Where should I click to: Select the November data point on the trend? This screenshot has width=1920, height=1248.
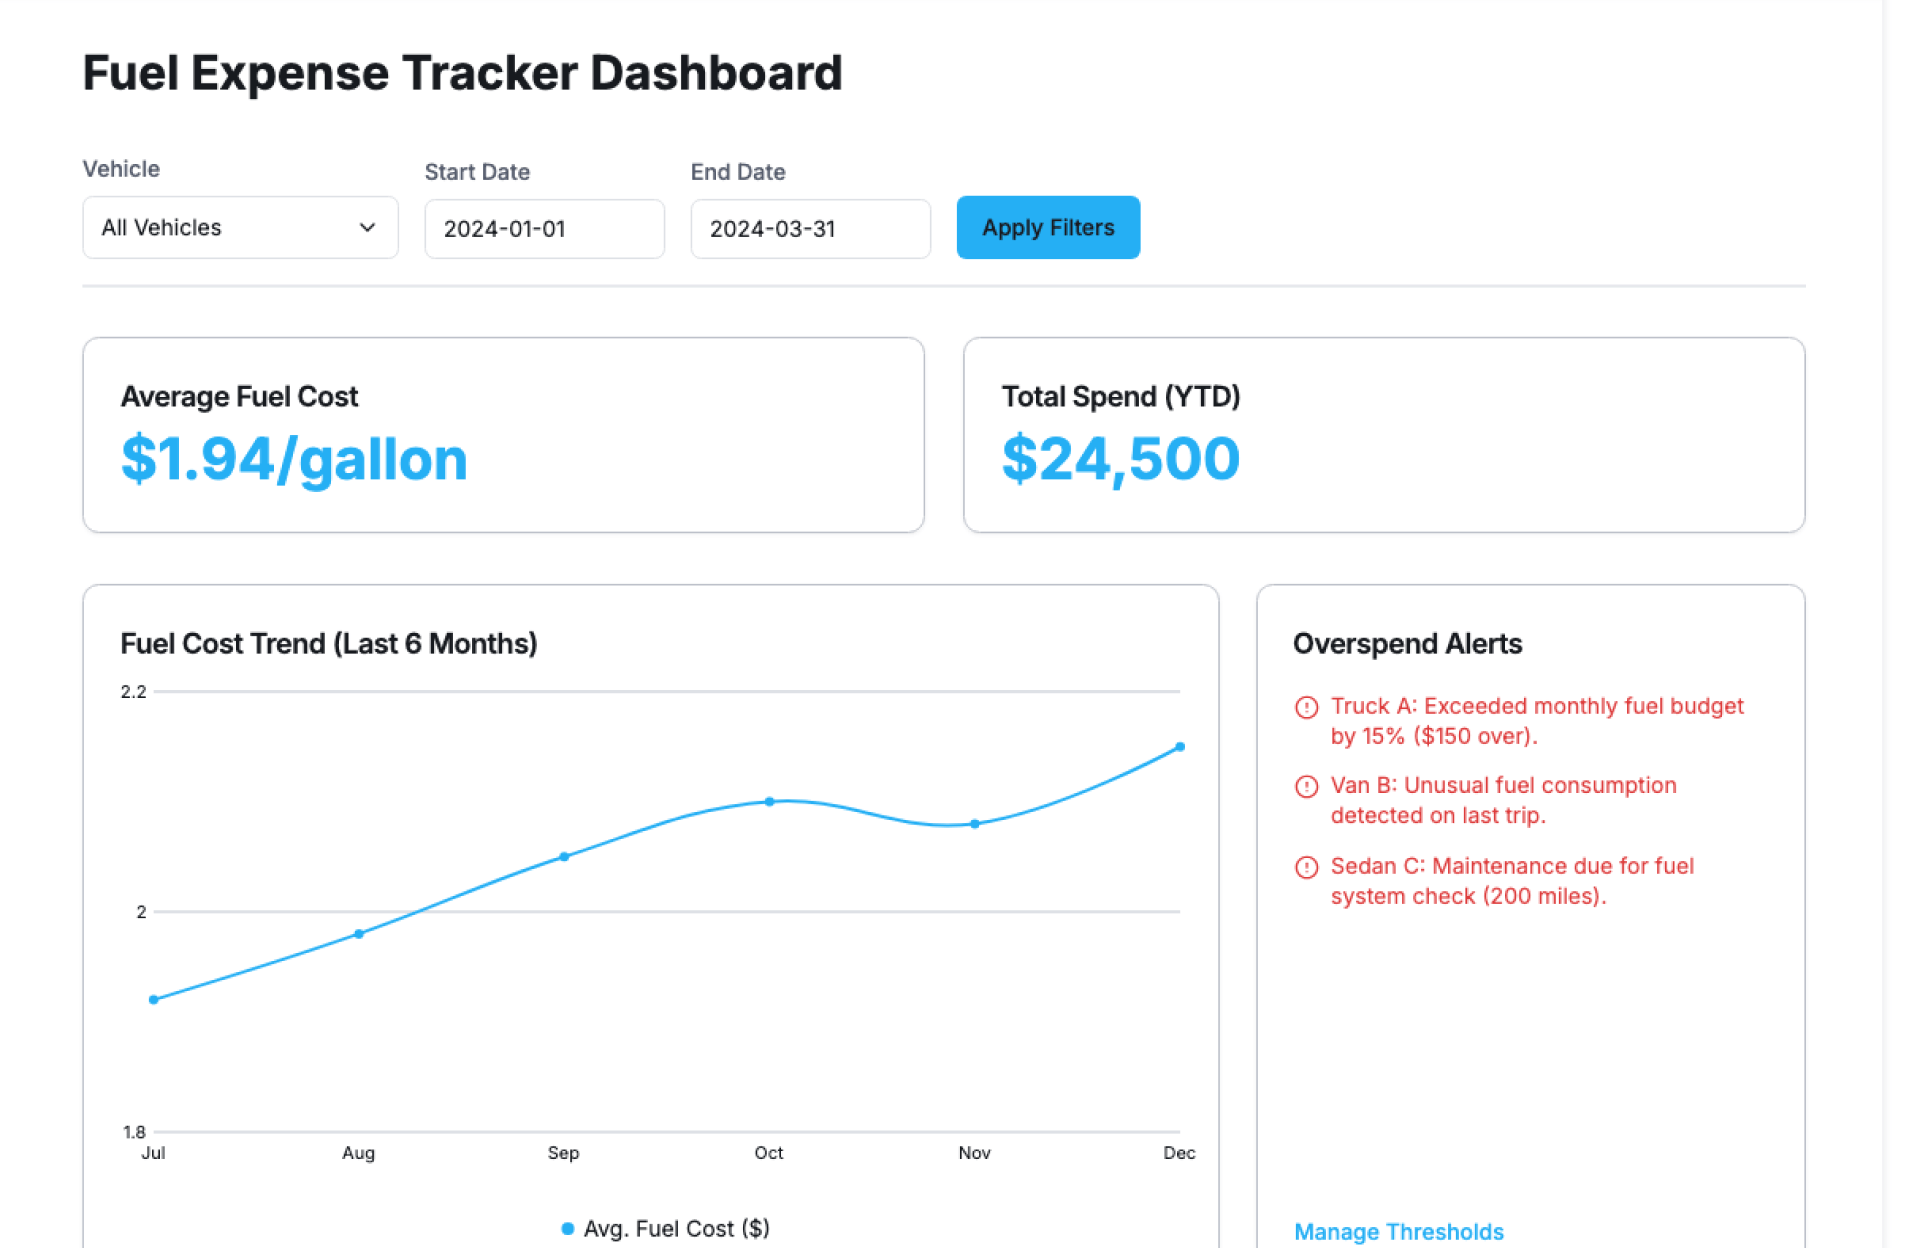point(975,824)
